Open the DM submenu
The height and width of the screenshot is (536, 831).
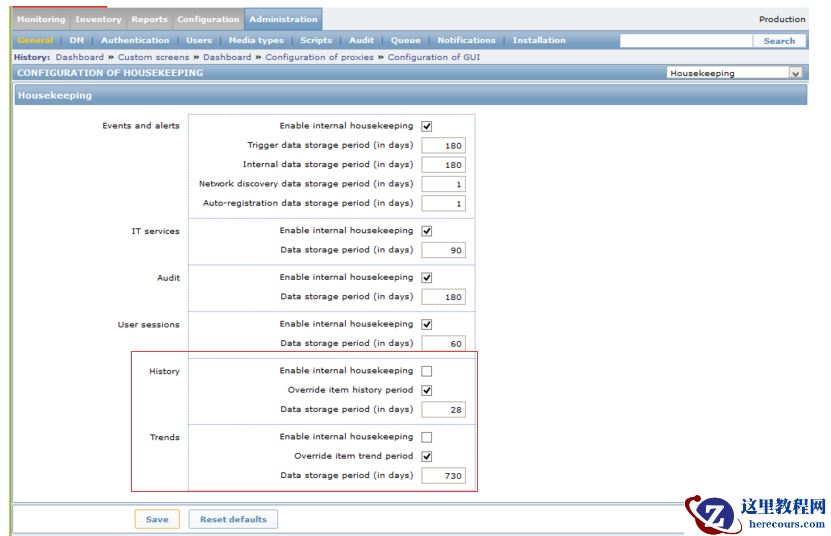(x=77, y=40)
